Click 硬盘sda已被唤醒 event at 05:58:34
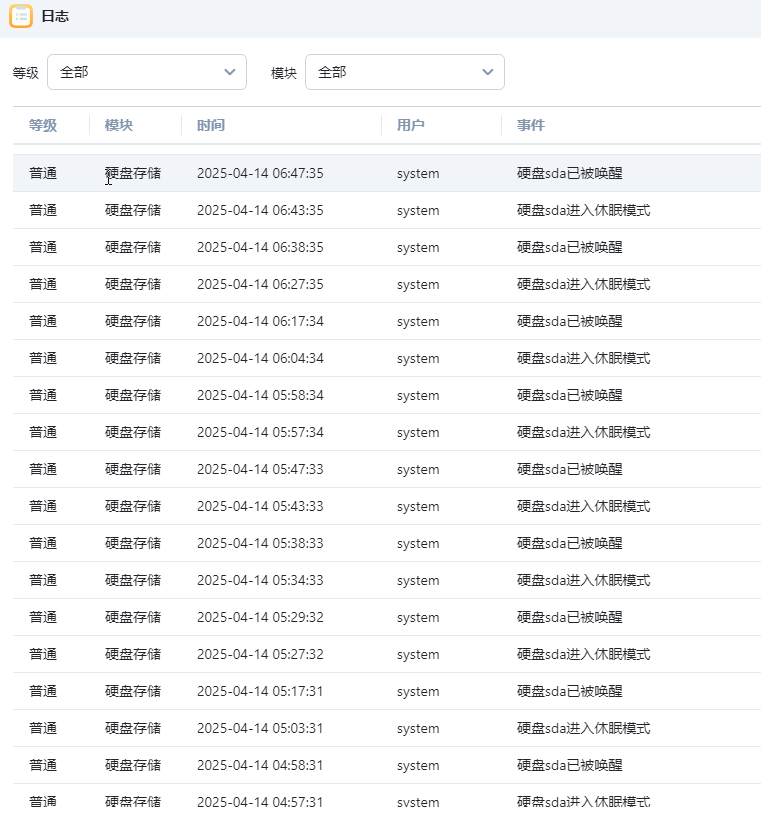Image resolution: width=761 pixels, height=813 pixels. [570, 395]
